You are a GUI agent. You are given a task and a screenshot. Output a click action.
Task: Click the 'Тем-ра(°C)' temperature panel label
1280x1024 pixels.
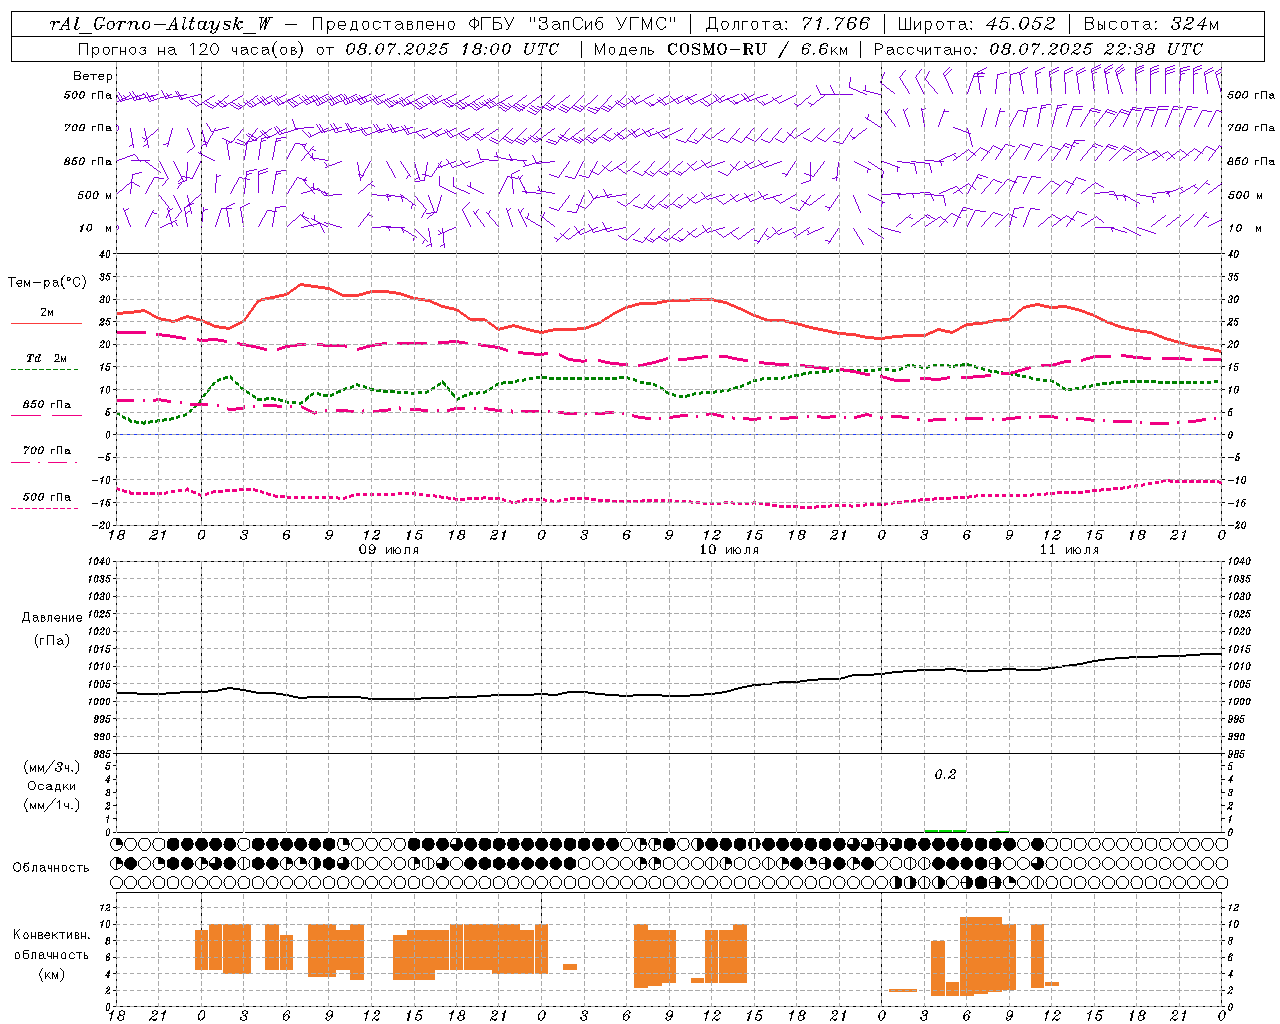point(47,283)
